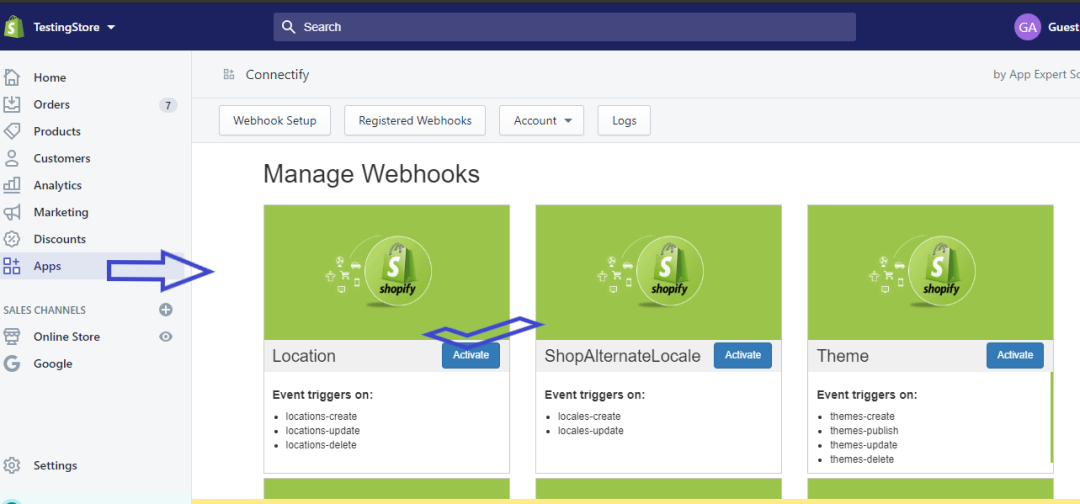
Task: Click the Location card Shopify image
Action: pos(386,272)
